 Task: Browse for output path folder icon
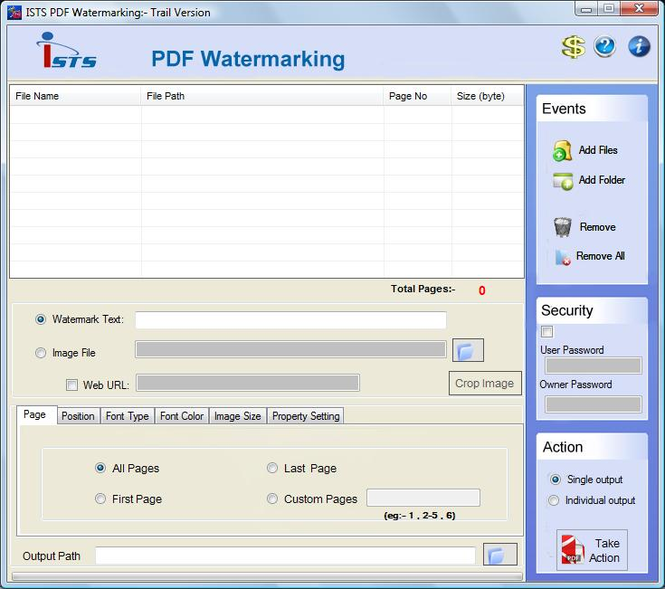(500, 554)
